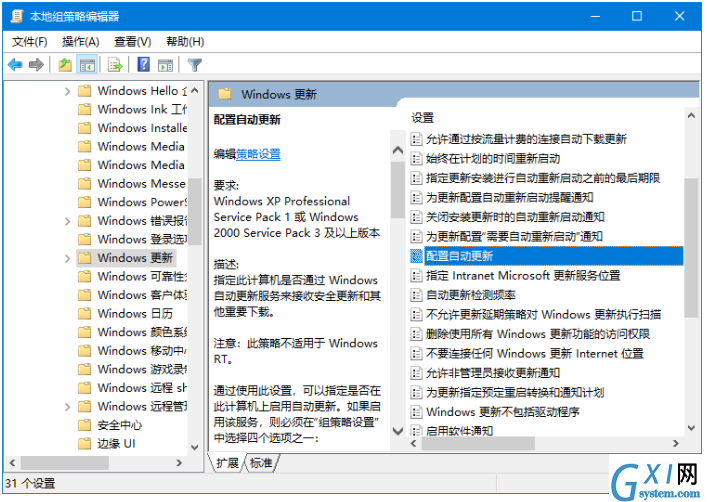Click the folder icon for 安全中心
The width and height of the screenshot is (707, 502).
pyautogui.click(x=84, y=425)
